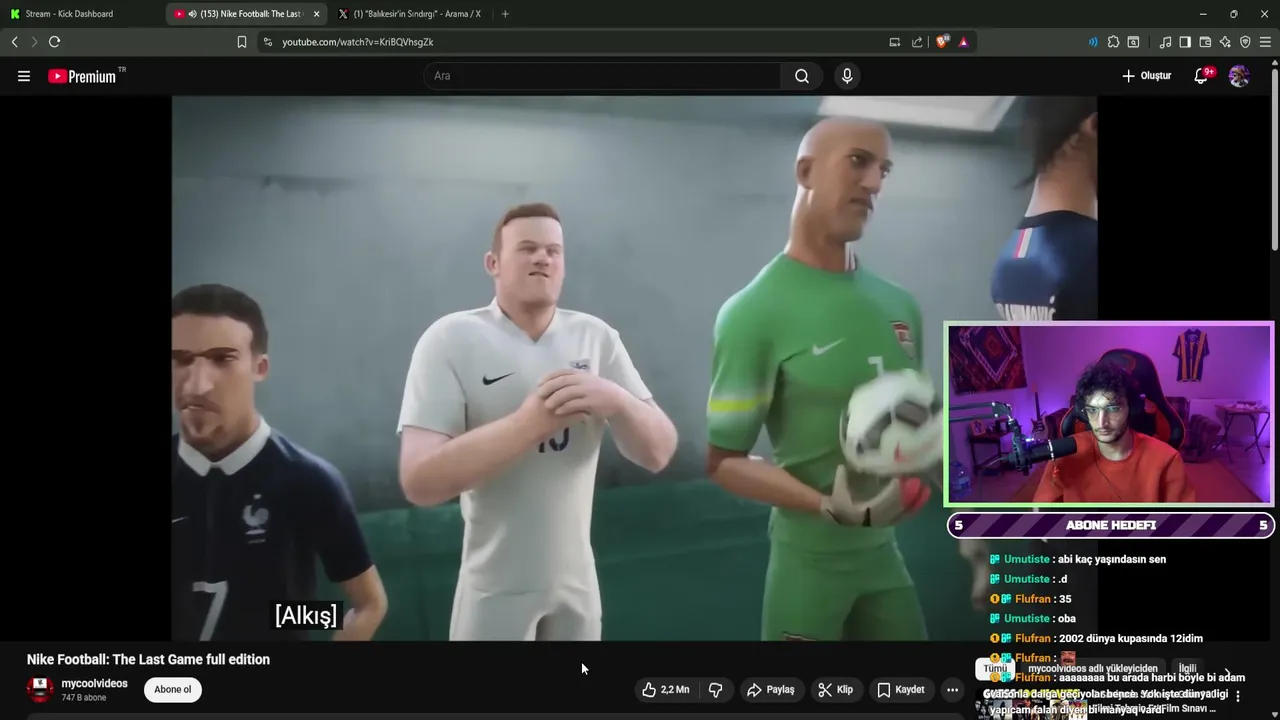
Task: Open the more actions three-dot menu below video
Action: coord(952,690)
